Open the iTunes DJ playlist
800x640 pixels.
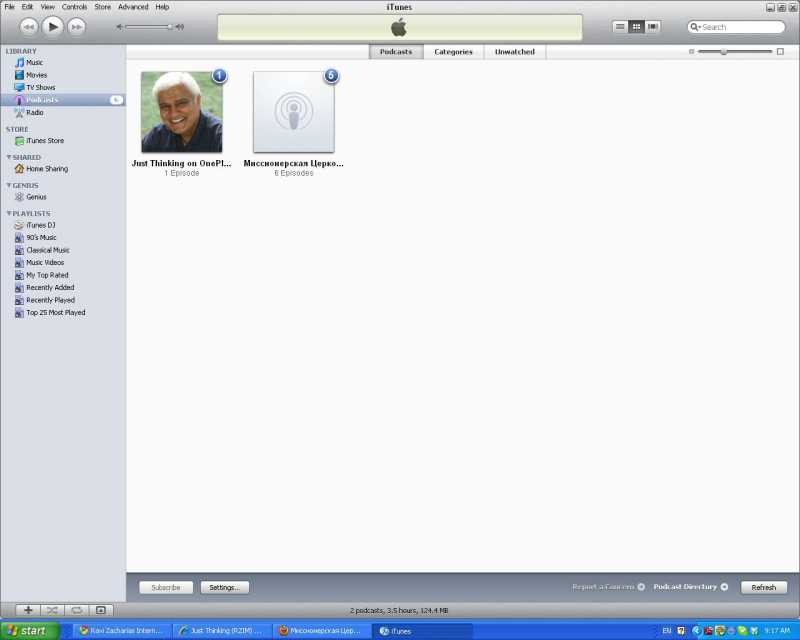pyautogui.click(x=40, y=225)
